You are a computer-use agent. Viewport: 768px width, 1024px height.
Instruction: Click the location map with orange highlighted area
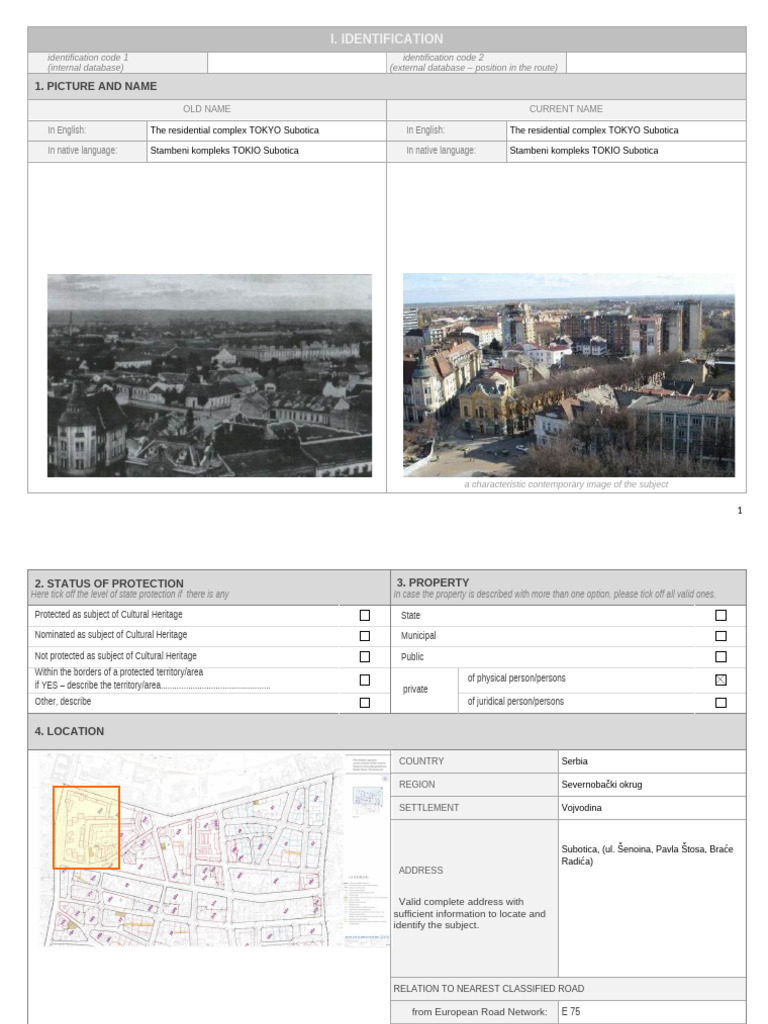coord(213,849)
